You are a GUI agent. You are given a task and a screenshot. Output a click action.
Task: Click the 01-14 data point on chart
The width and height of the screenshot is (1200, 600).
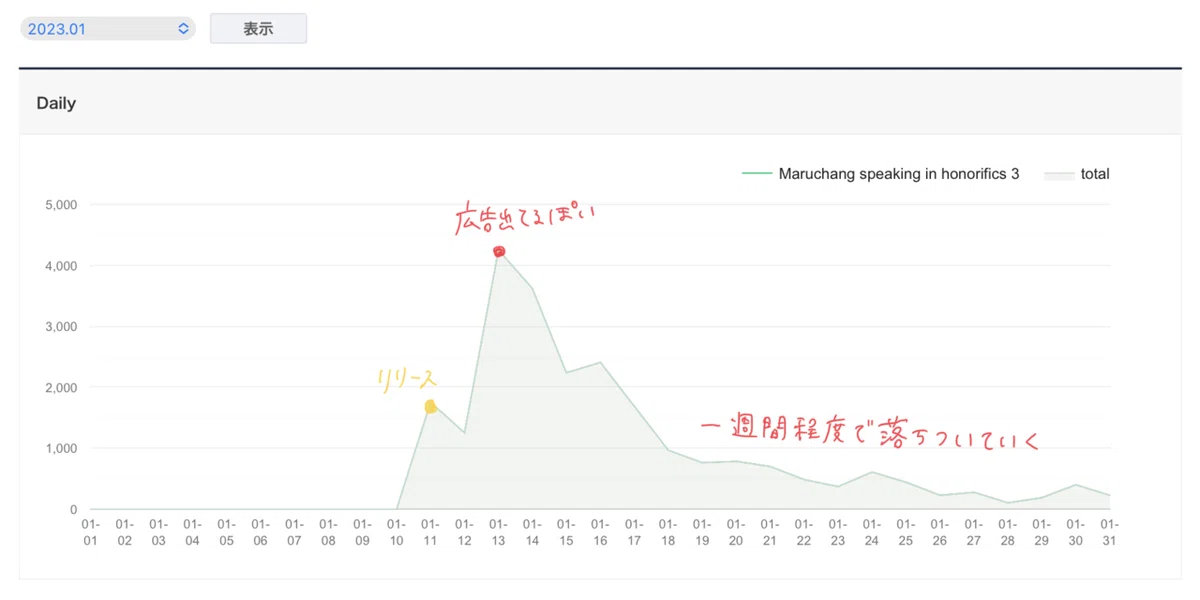tap(532, 288)
